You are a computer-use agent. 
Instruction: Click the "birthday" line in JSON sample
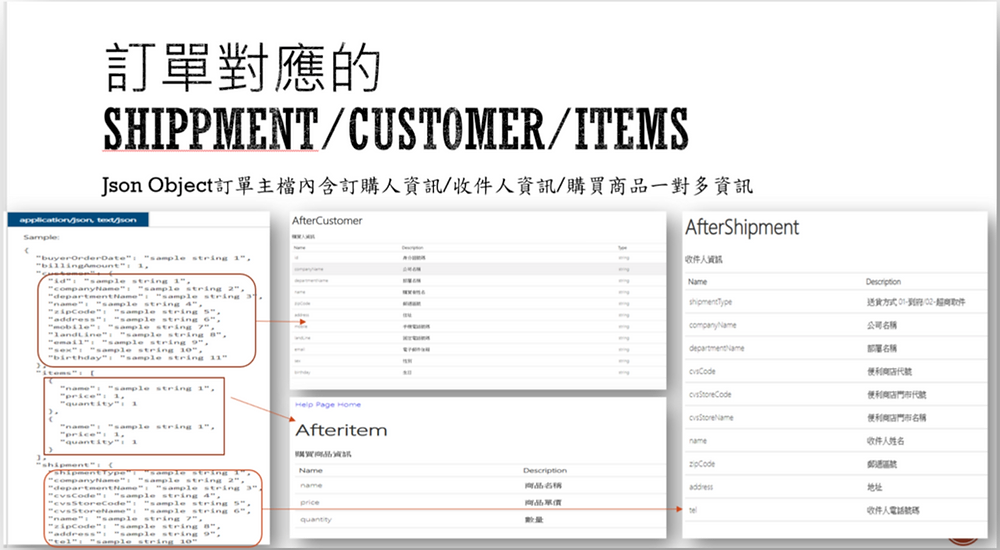[137, 357]
